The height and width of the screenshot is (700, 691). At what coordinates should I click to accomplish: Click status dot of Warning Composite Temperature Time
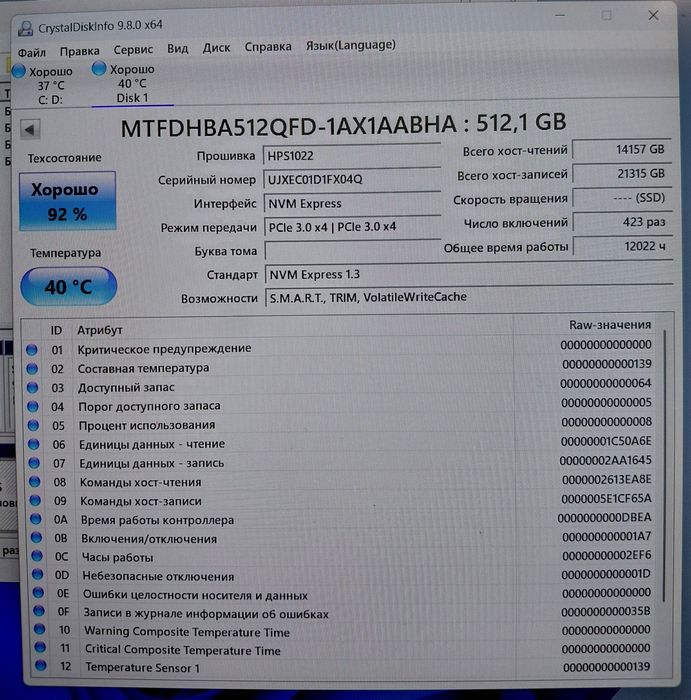[39, 629]
